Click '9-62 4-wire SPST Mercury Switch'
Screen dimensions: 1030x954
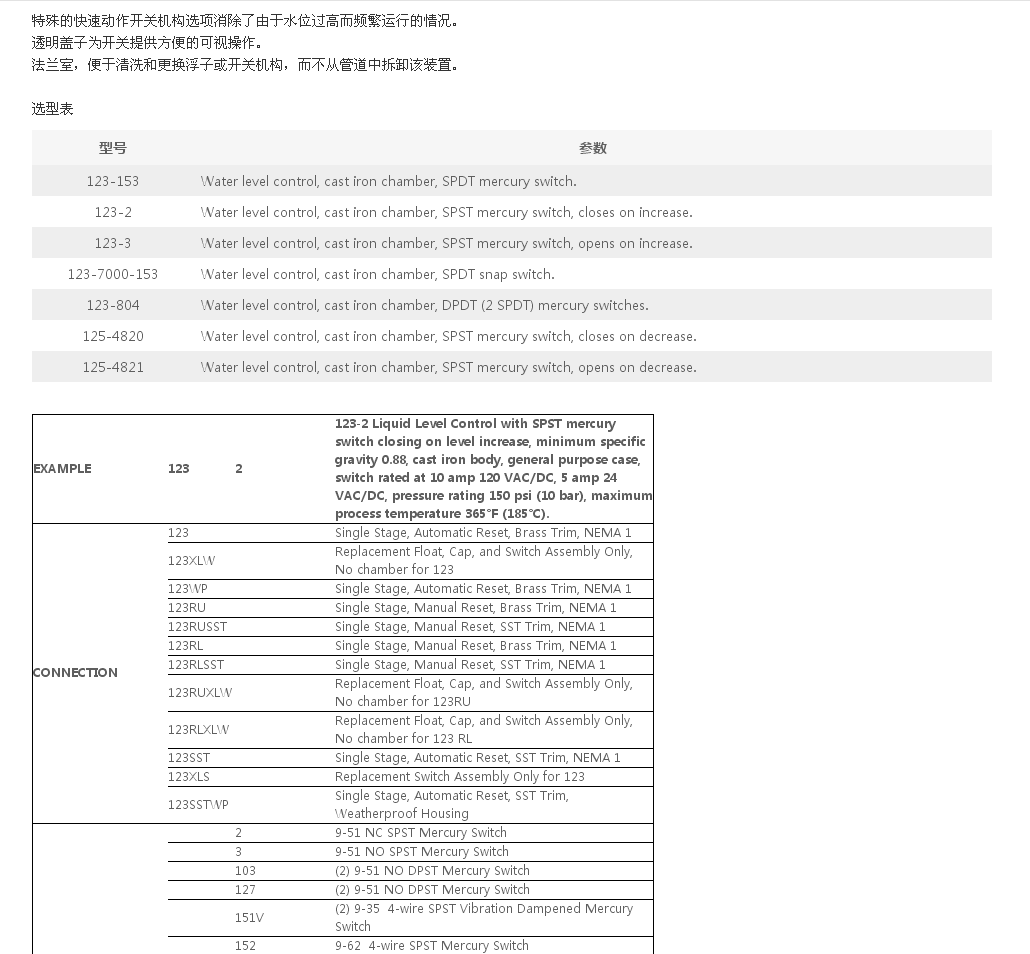pos(432,945)
